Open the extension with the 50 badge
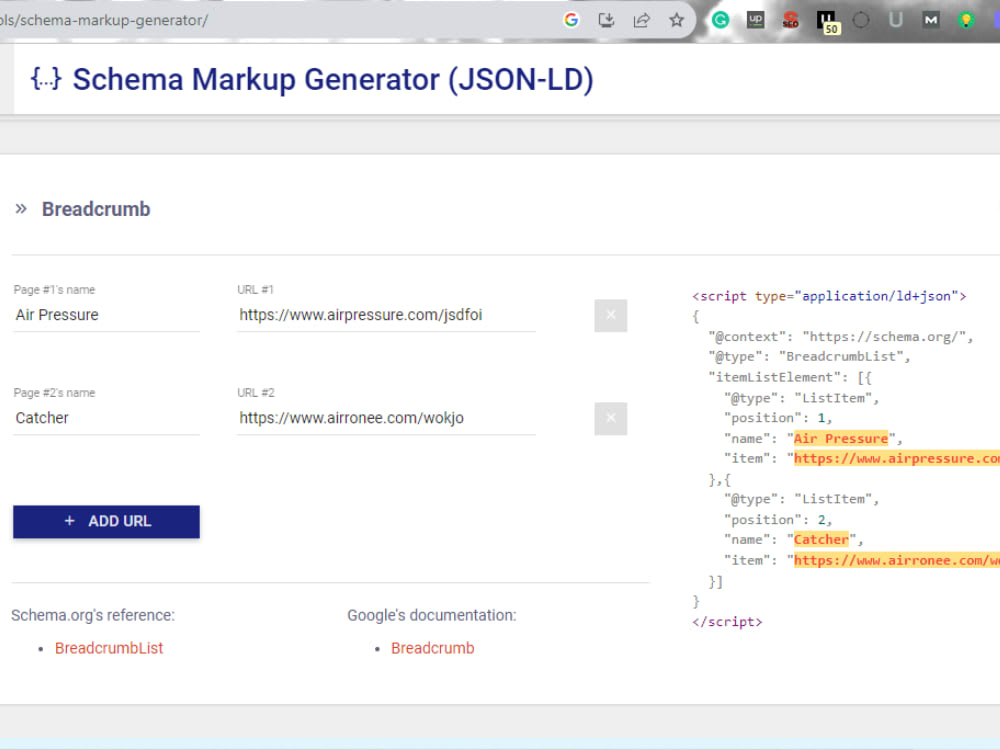1000x750 pixels. 828,22
